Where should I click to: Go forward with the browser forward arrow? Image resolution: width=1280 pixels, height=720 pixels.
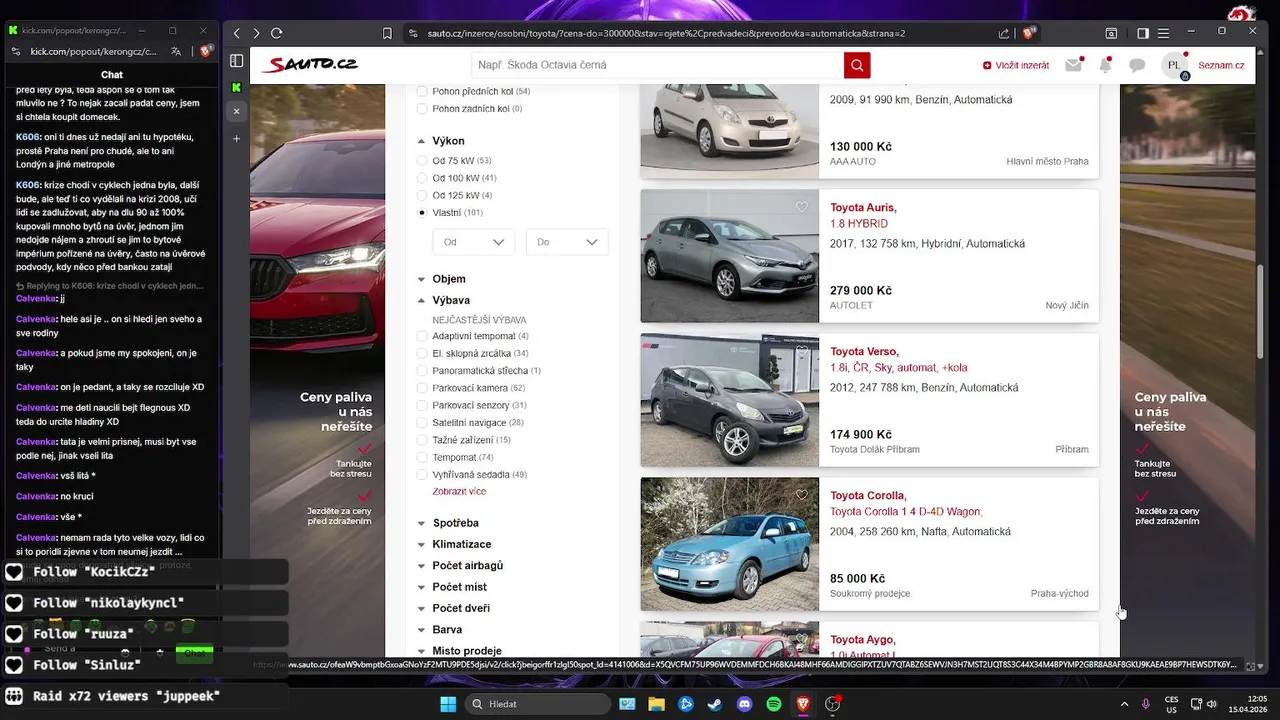256,33
